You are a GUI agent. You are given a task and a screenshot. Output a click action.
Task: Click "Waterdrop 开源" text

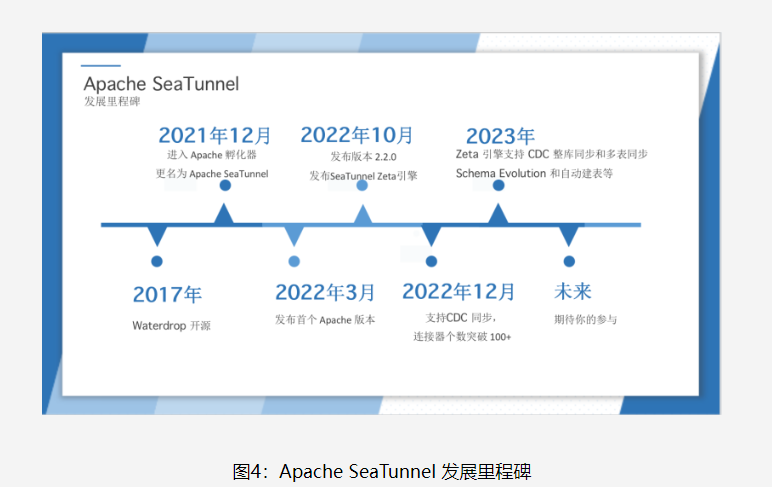[x=171, y=325]
